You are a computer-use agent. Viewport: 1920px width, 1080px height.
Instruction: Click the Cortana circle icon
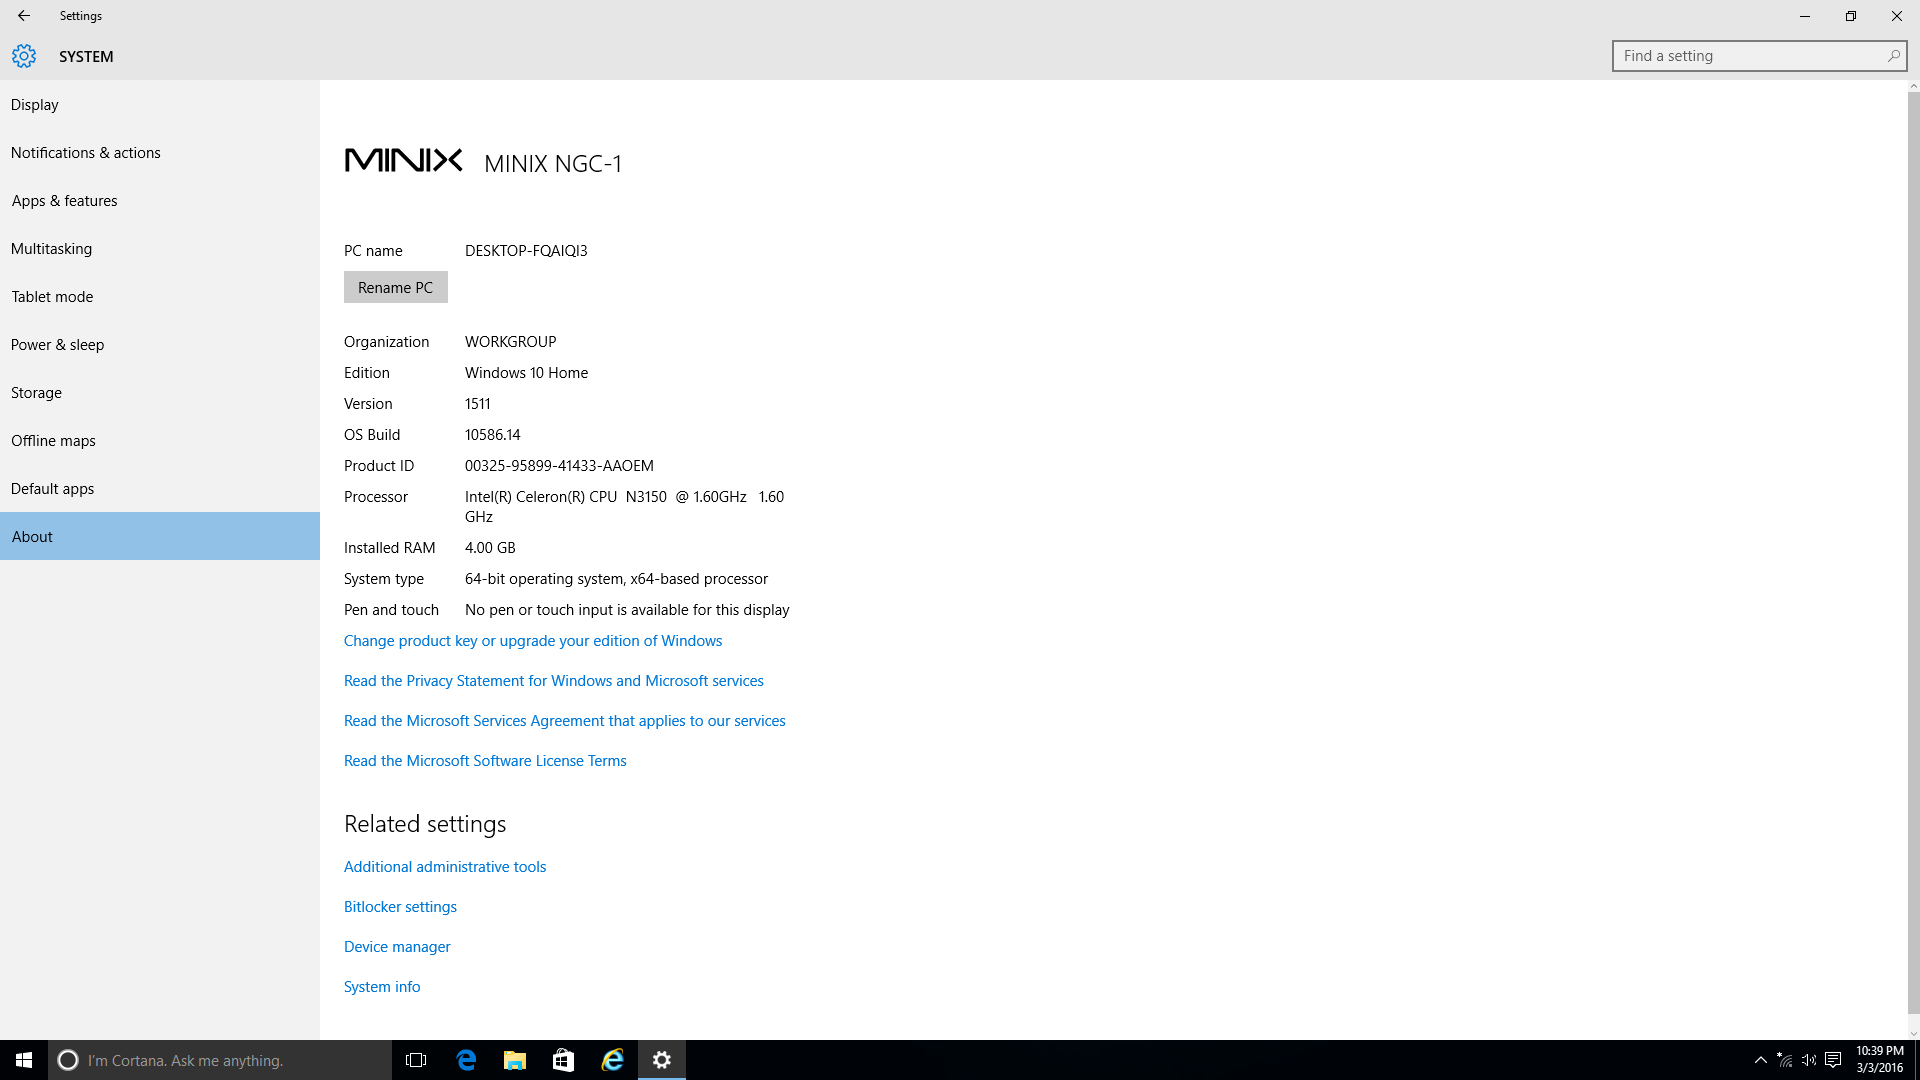click(x=68, y=1060)
